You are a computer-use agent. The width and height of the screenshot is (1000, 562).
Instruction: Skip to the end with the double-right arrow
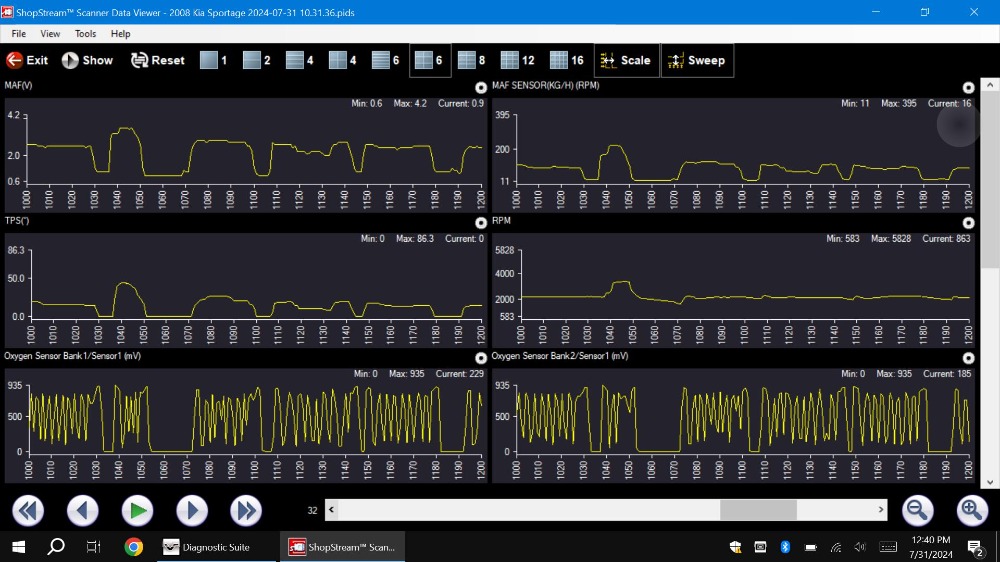246,511
